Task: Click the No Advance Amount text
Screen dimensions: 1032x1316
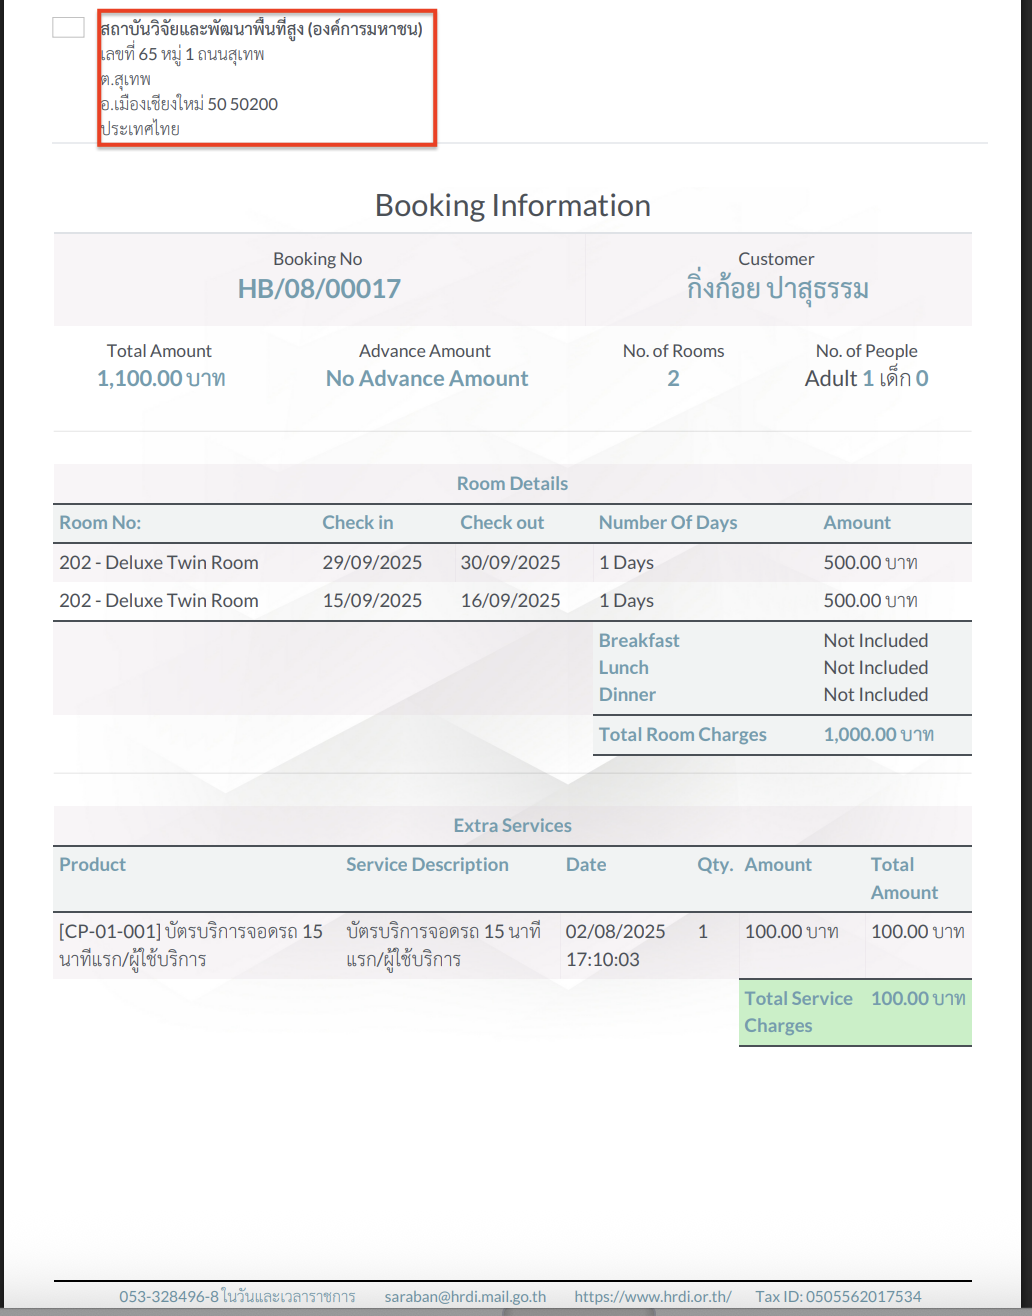Action: pos(427,378)
